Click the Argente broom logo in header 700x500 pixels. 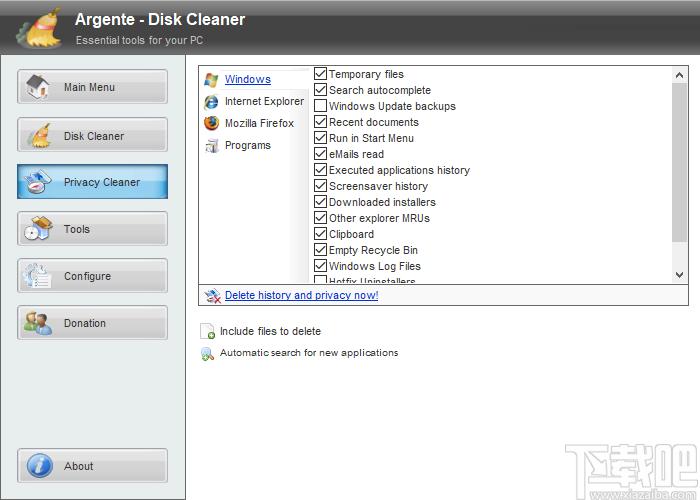coord(39,28)
